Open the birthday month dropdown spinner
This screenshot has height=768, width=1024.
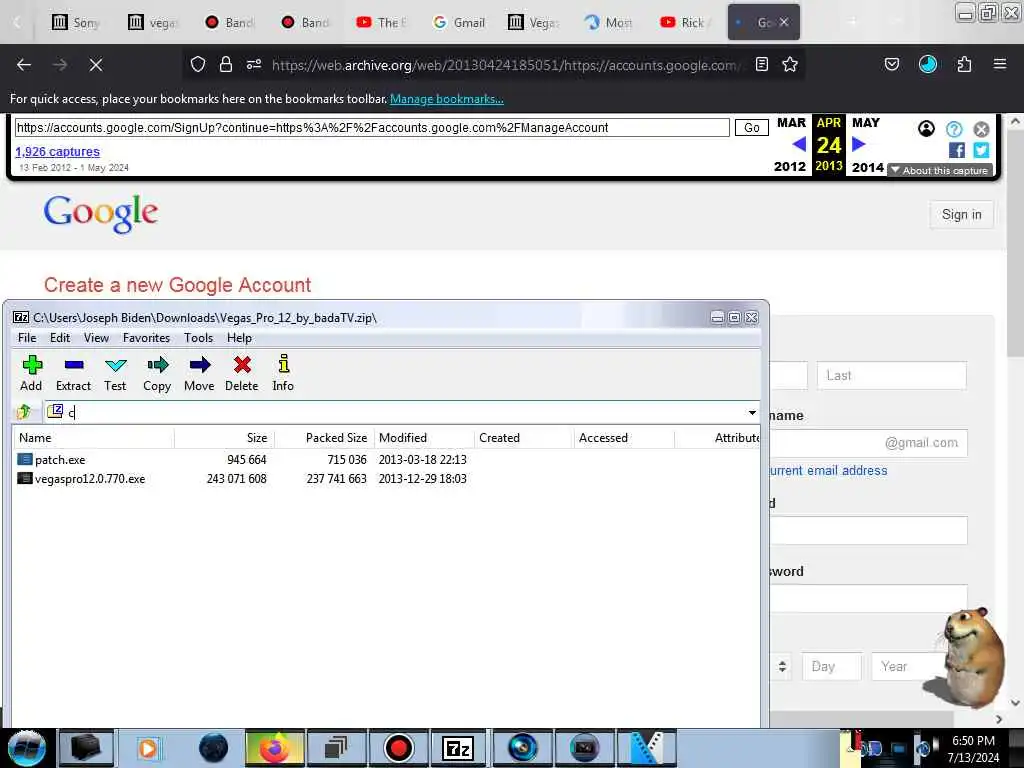pos(782,666)
